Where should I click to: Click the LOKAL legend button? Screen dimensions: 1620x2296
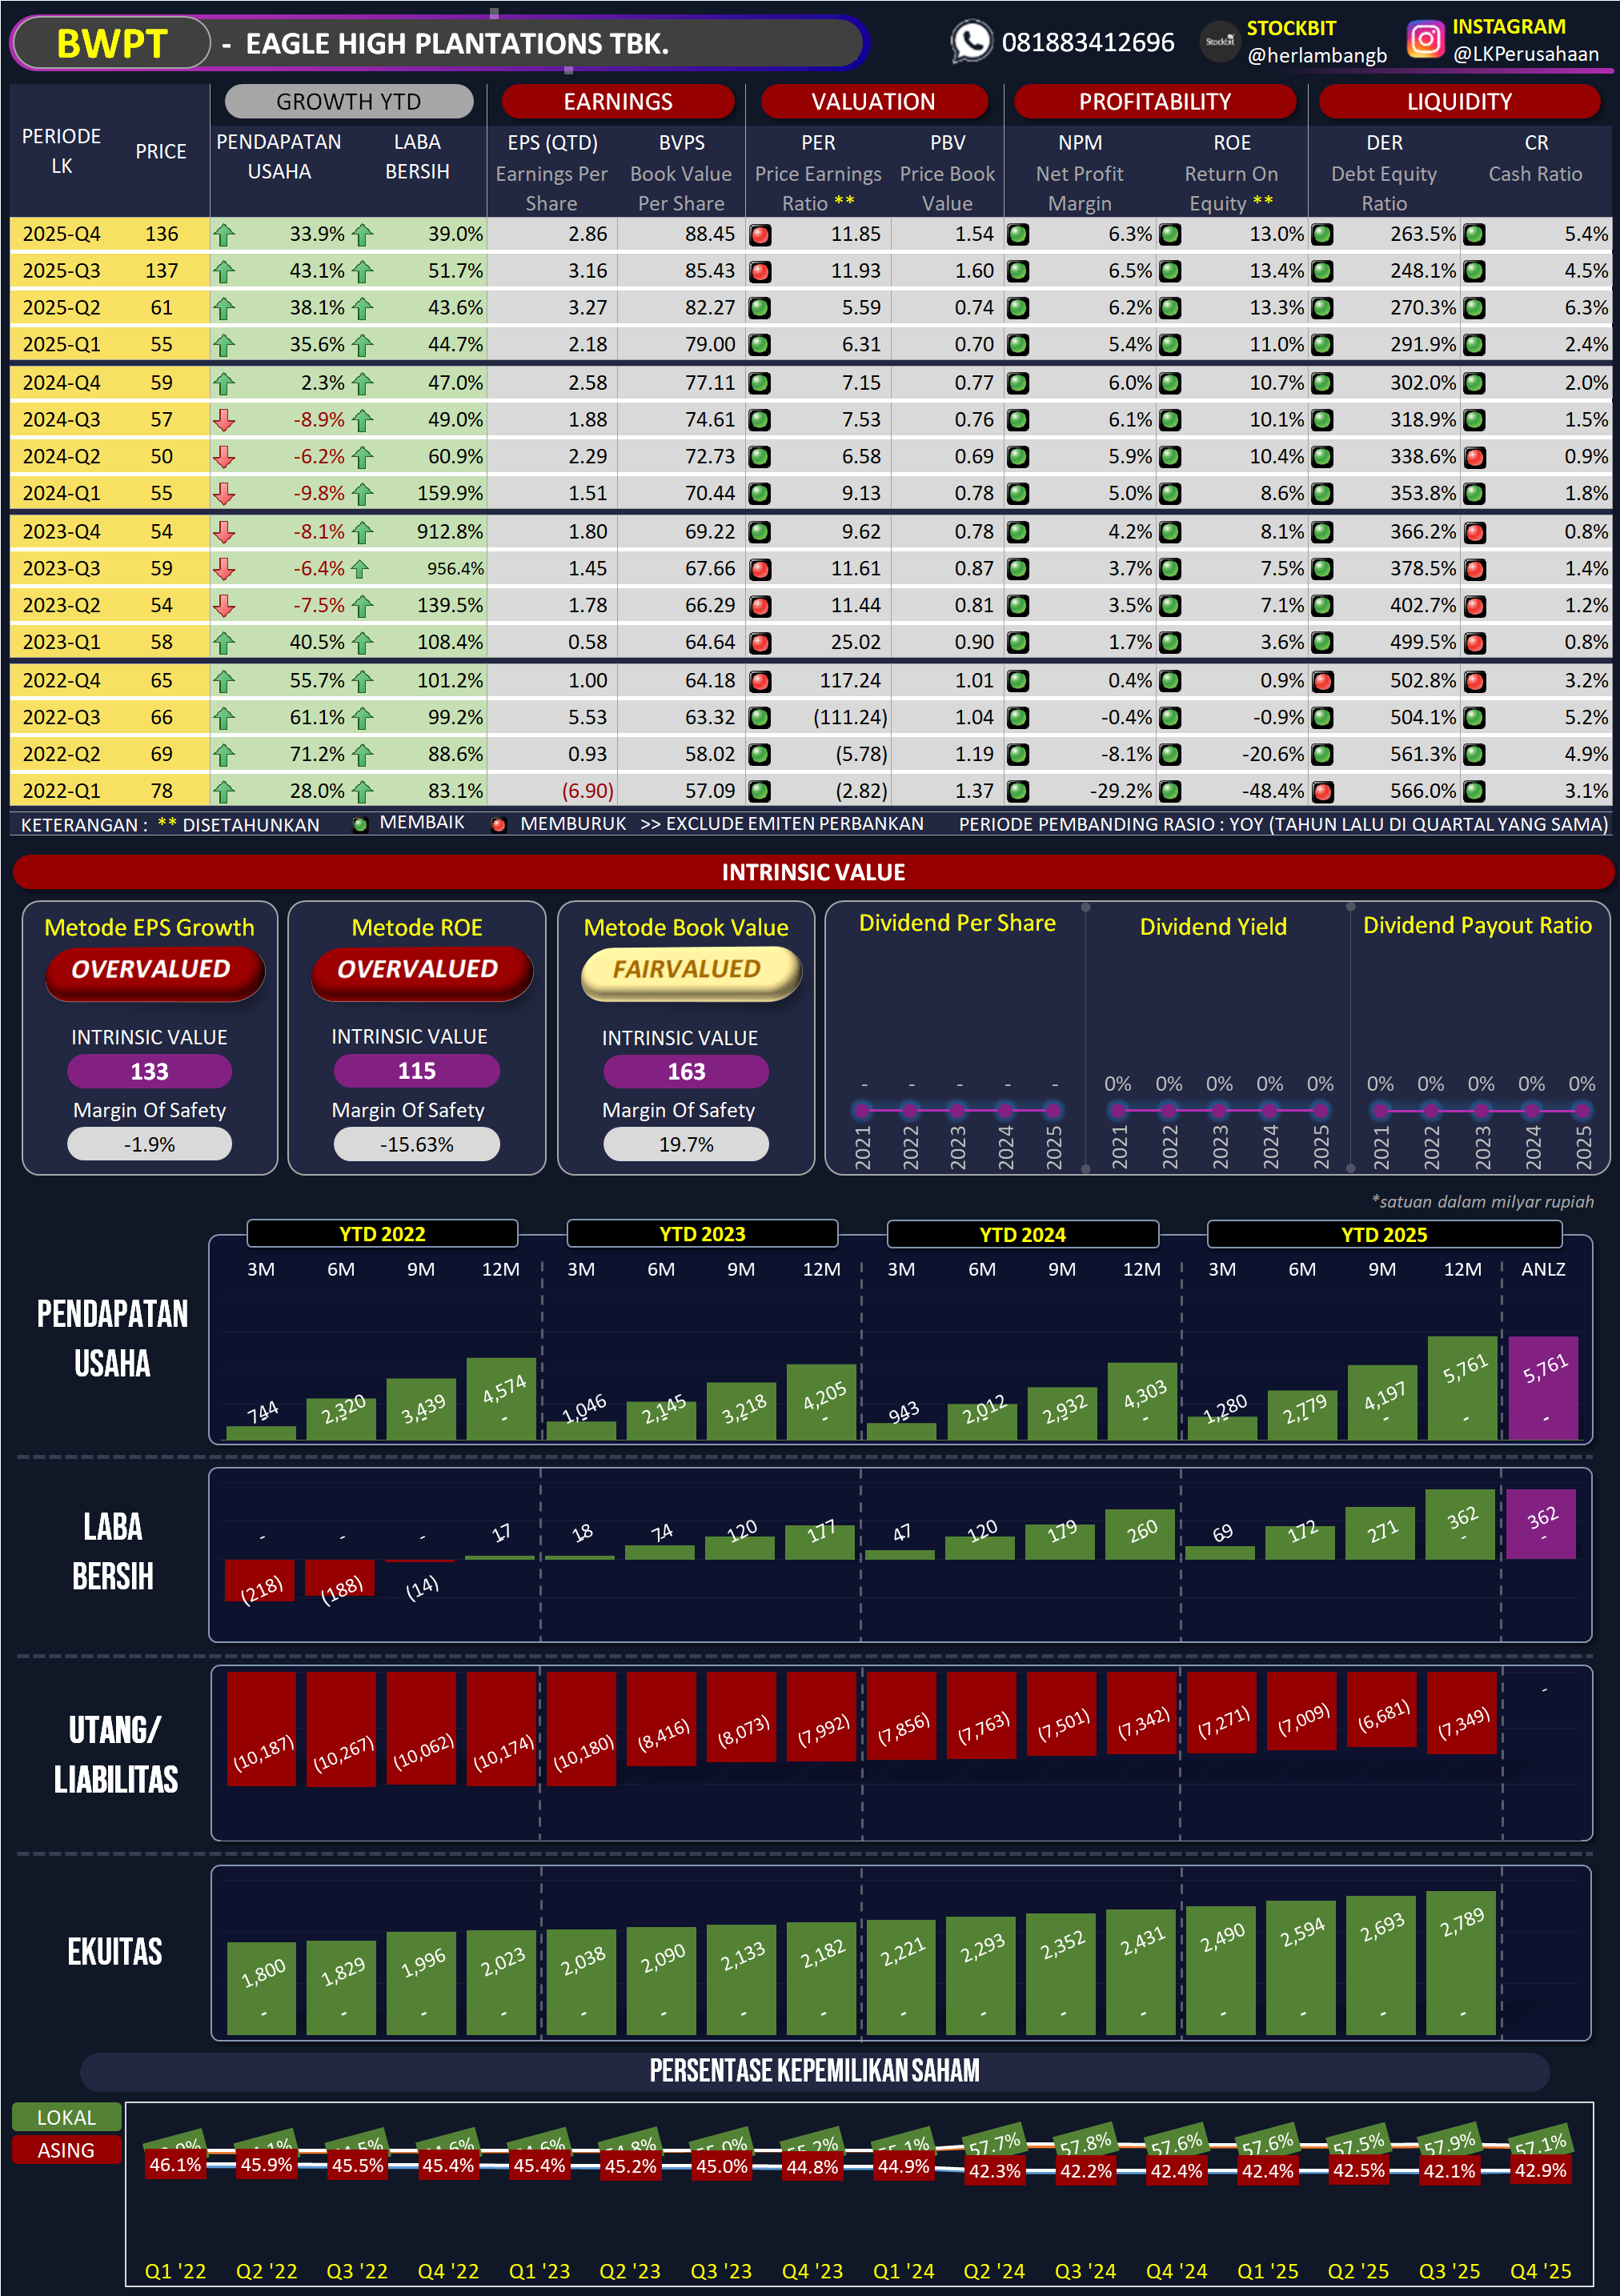click(66, 2117)
